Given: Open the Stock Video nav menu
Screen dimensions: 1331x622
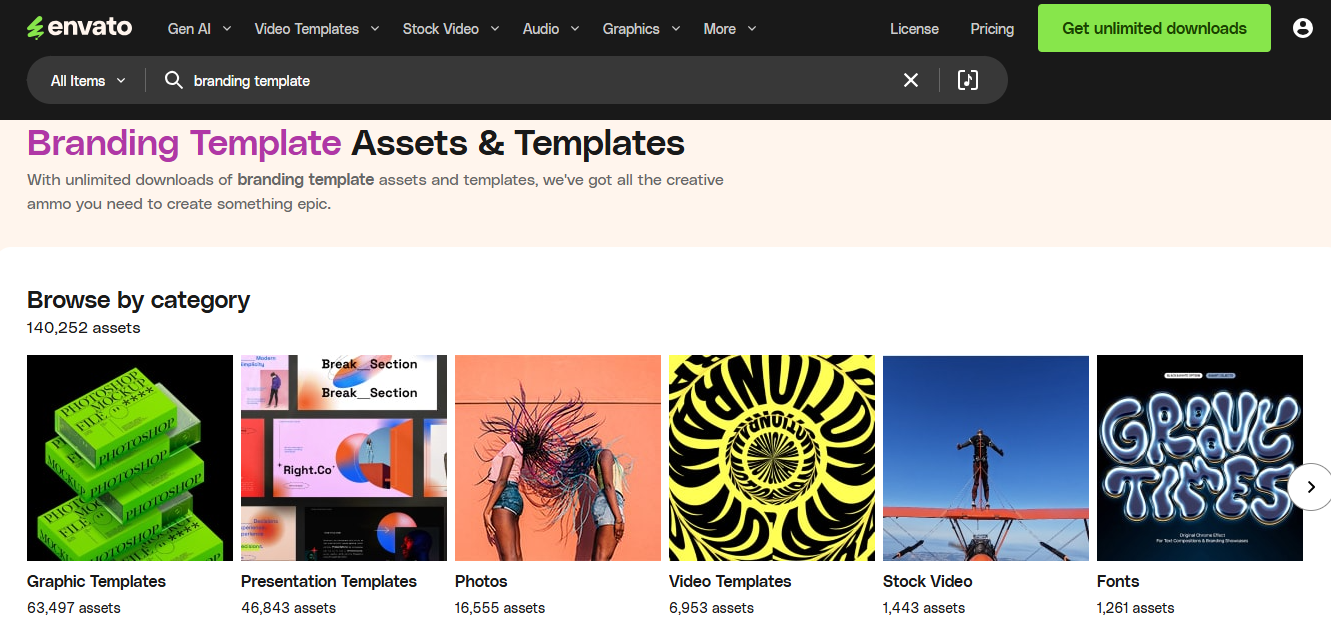Looking at the screenshot, I should coord(450,29).
